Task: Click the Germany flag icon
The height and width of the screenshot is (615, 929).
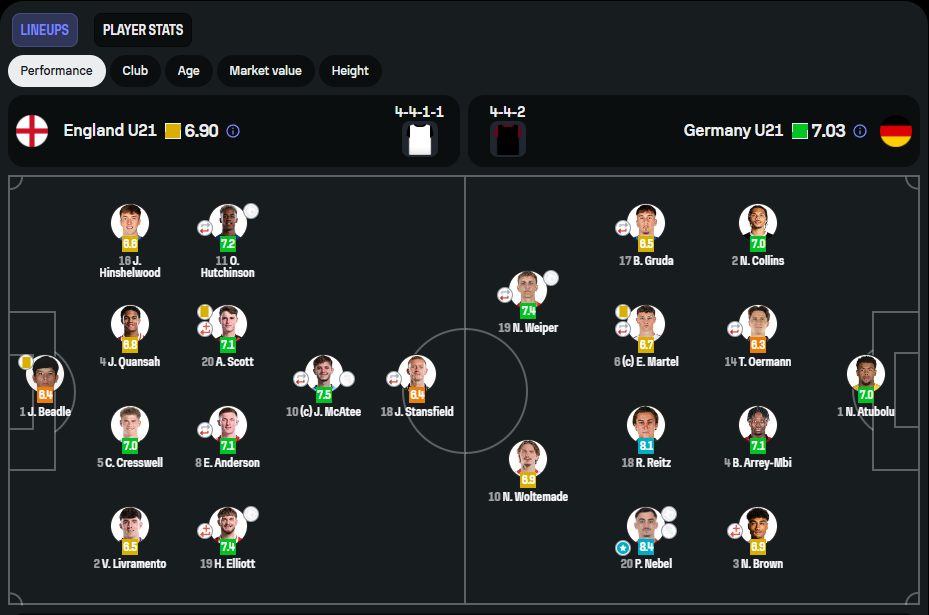Action: pyautogui.click(x=896, y=131)
